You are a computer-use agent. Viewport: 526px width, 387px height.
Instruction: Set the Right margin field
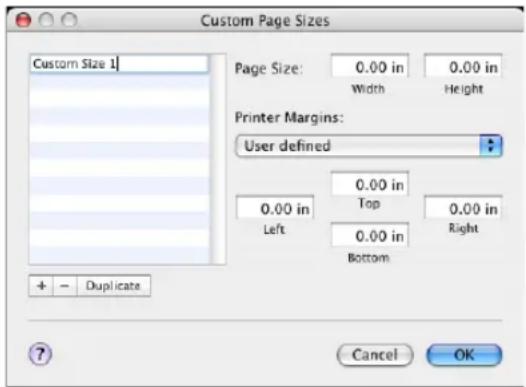coord(463,208)
